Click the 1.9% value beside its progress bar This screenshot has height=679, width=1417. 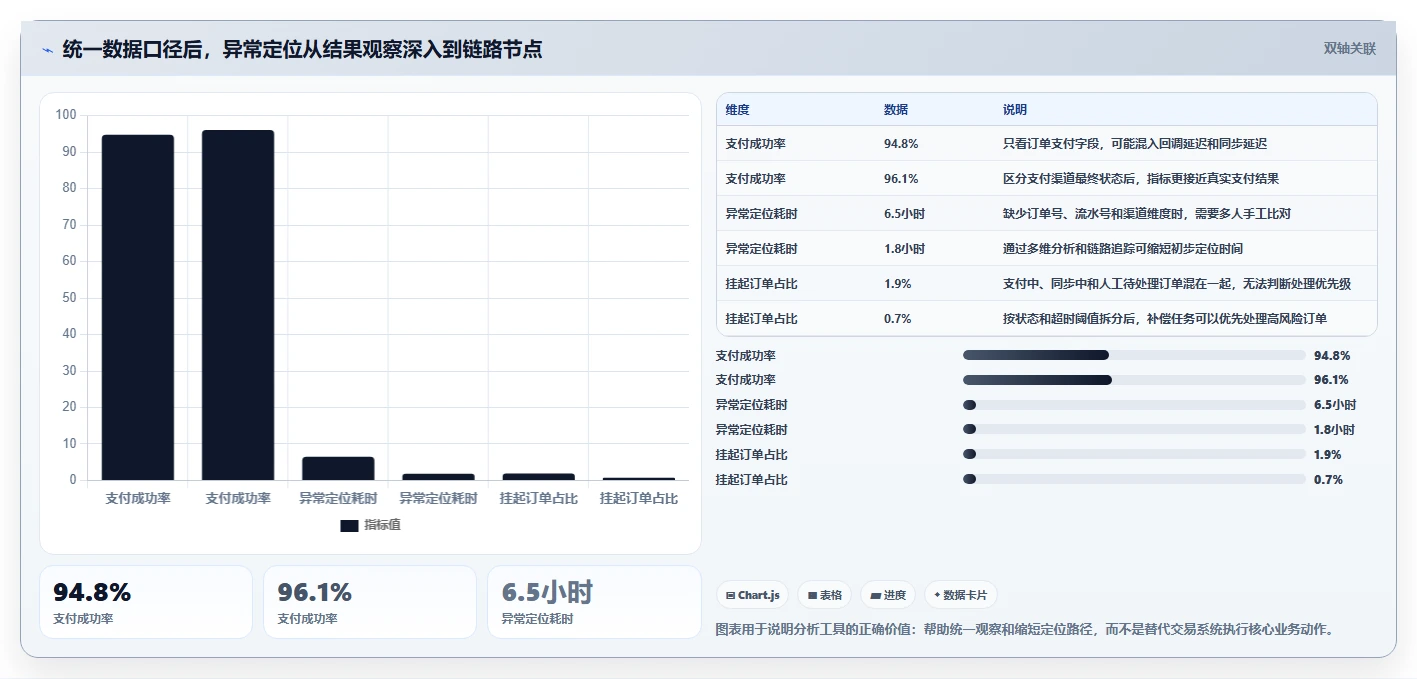pos(1328,455)
